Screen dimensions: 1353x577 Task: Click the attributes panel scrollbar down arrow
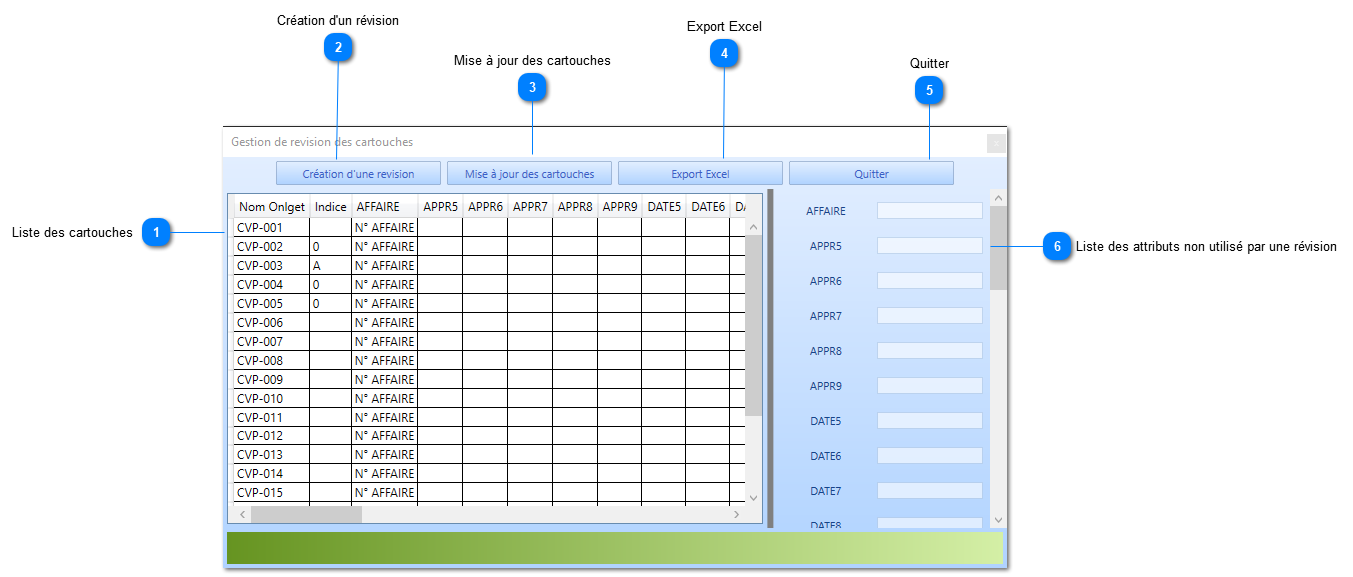998,519
